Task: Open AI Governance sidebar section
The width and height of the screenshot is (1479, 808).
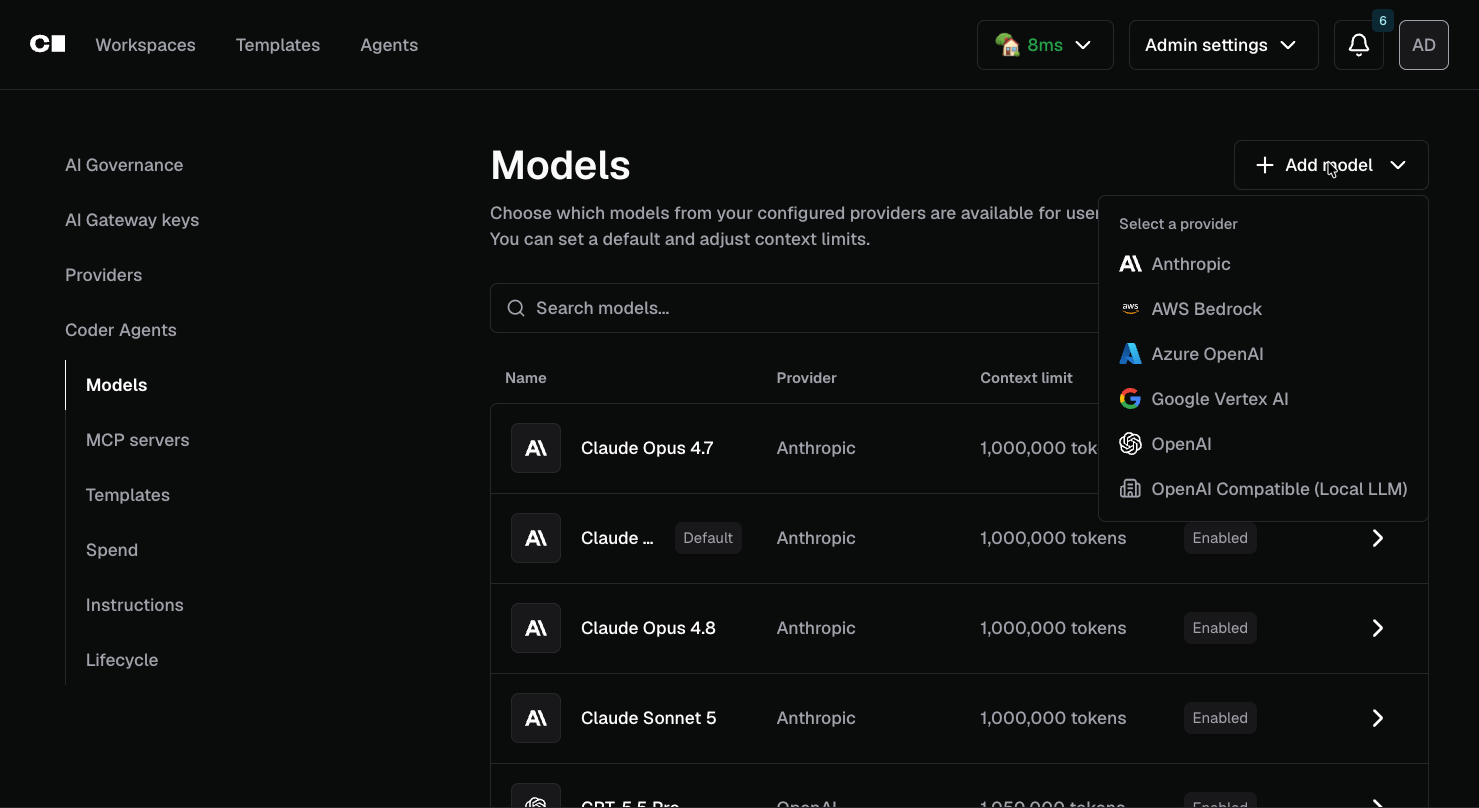Action: pyautogui.click(x=124, y=165)
